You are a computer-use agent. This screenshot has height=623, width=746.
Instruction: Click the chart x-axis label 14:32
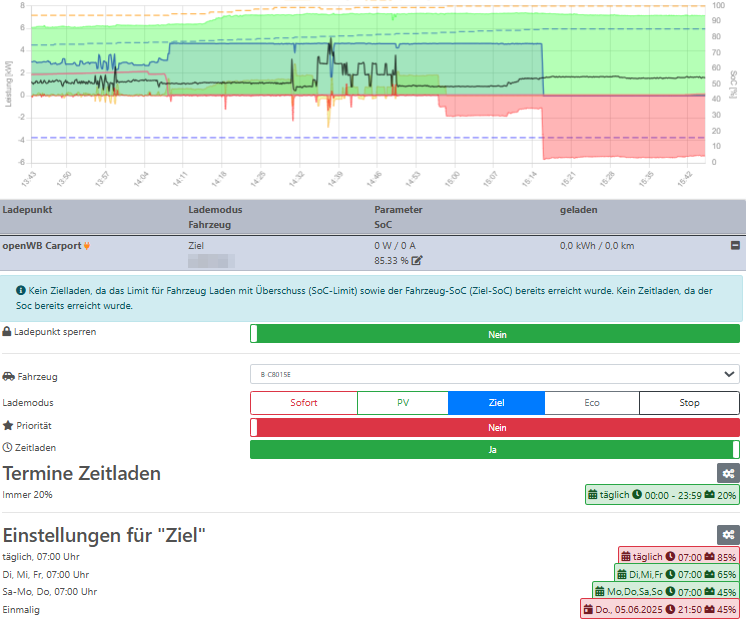pyautogui.click(x=296, y=179)
